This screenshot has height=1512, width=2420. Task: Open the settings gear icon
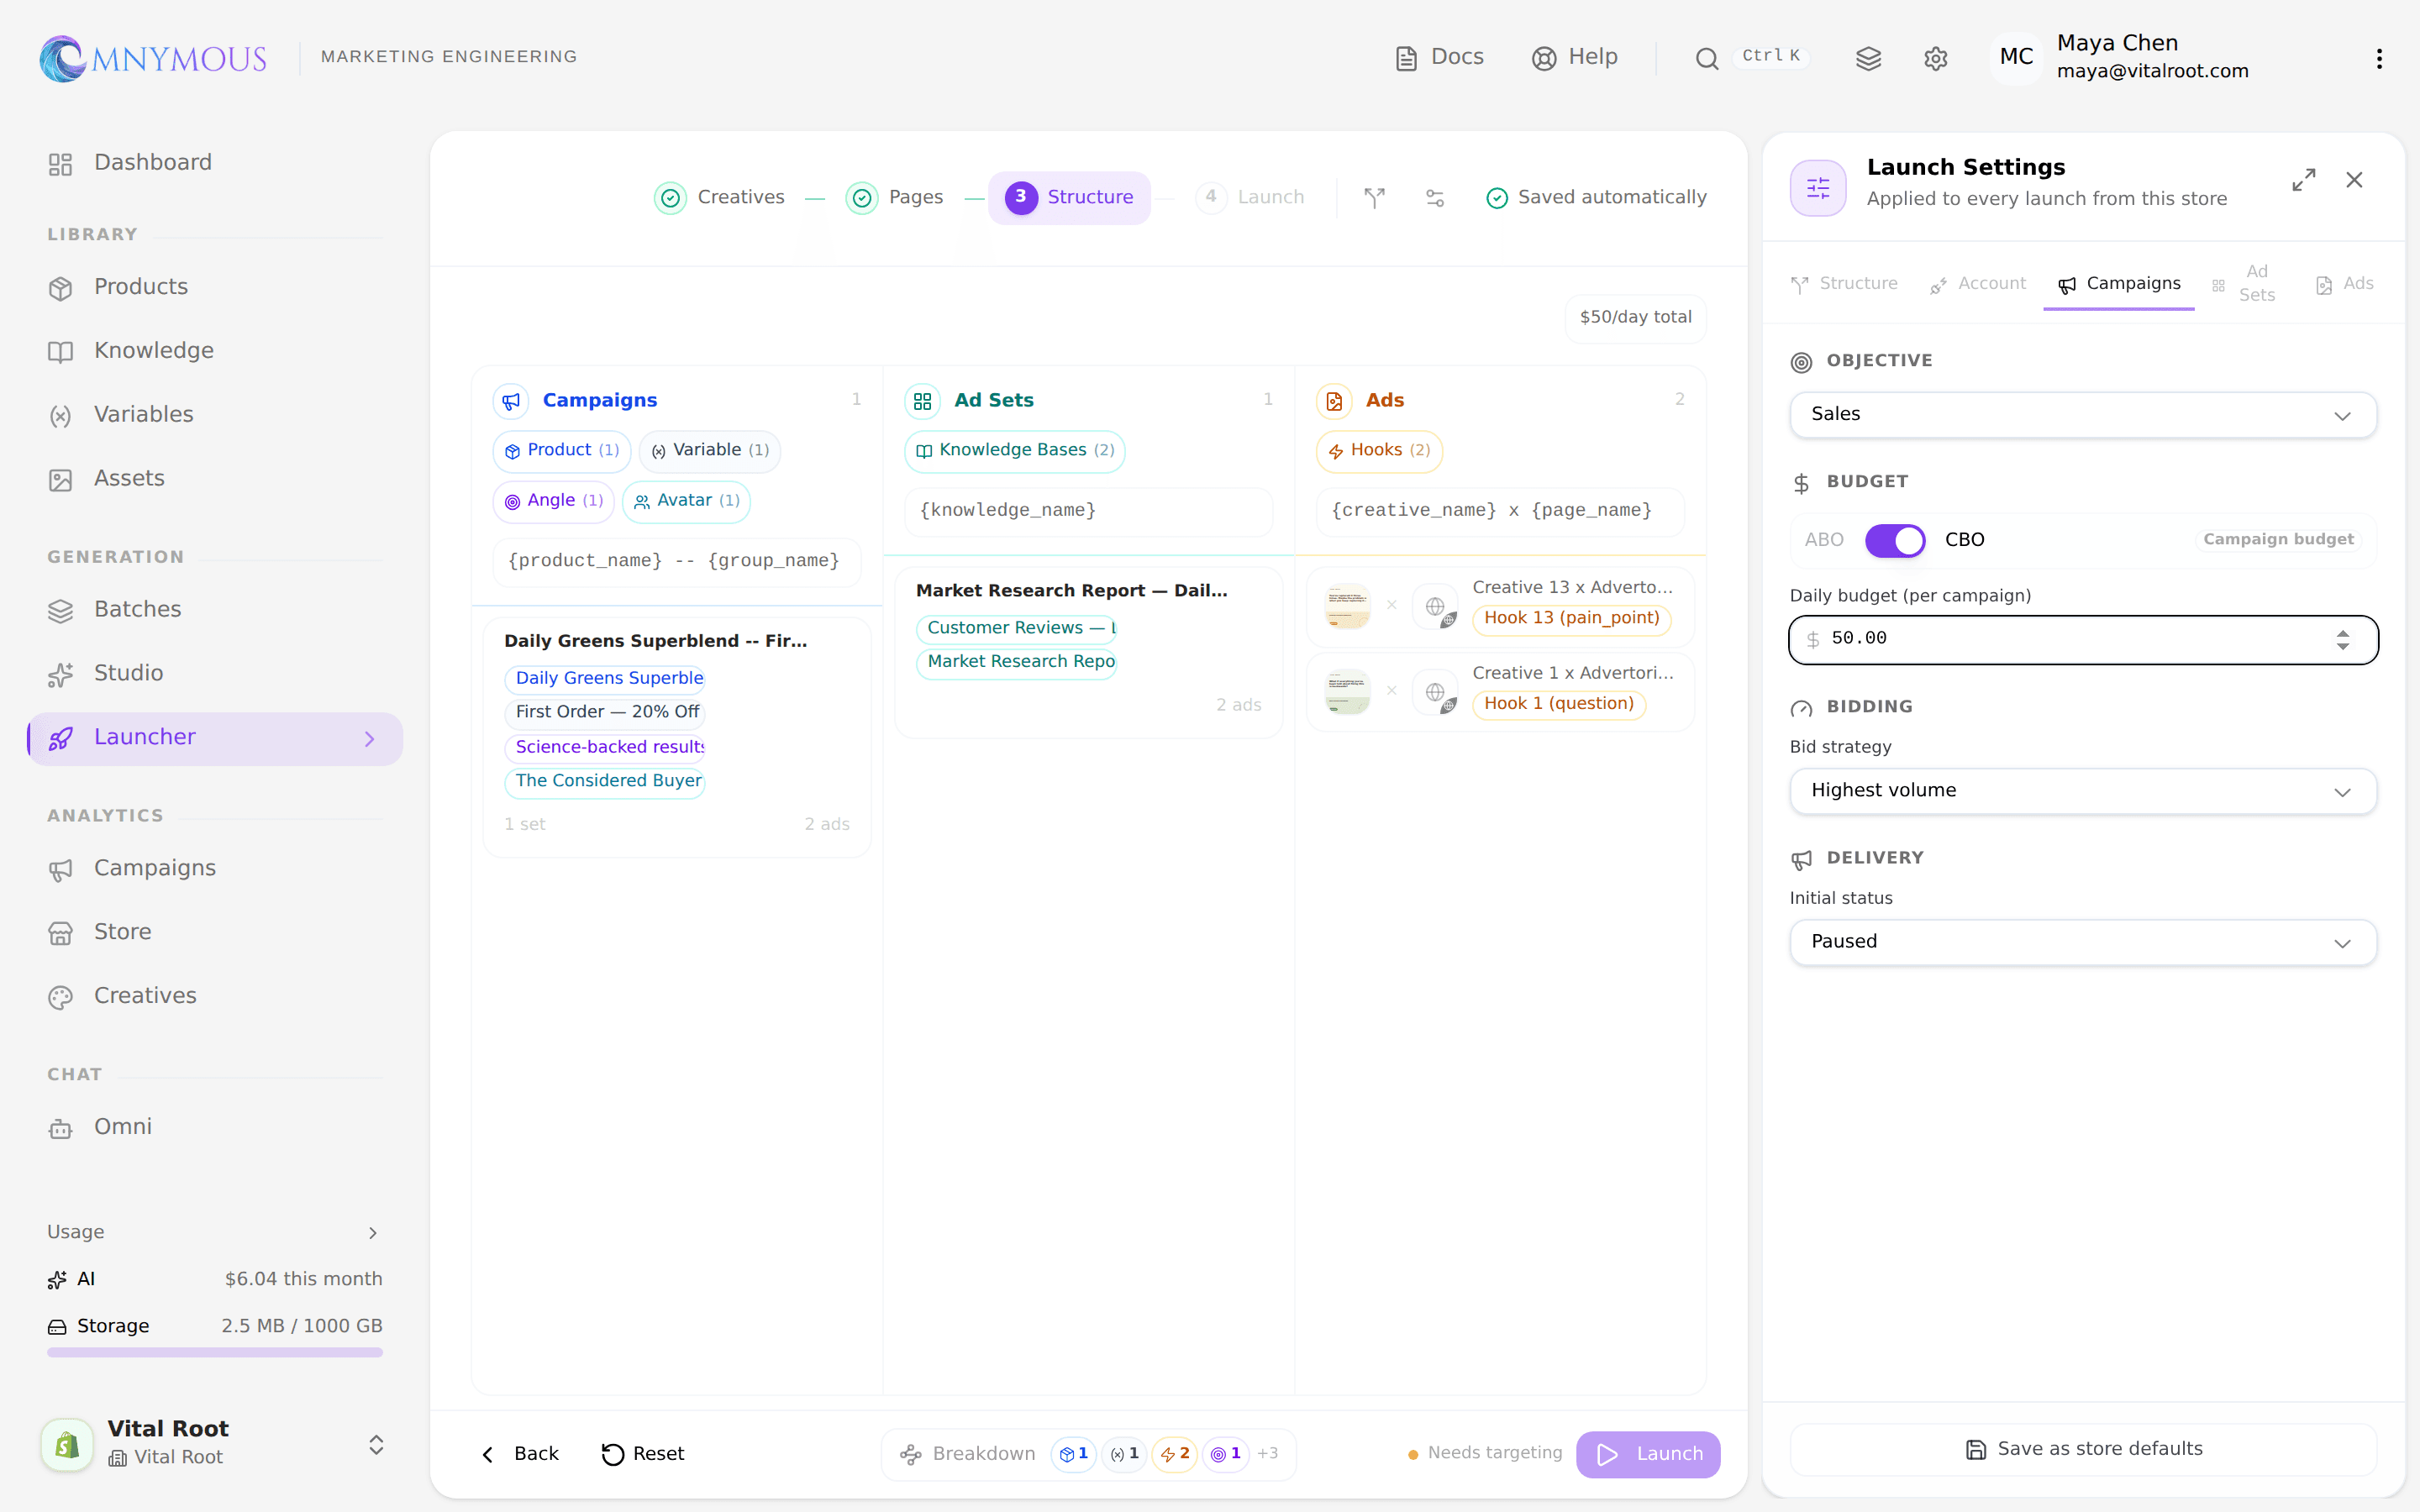coord(1935,59)
